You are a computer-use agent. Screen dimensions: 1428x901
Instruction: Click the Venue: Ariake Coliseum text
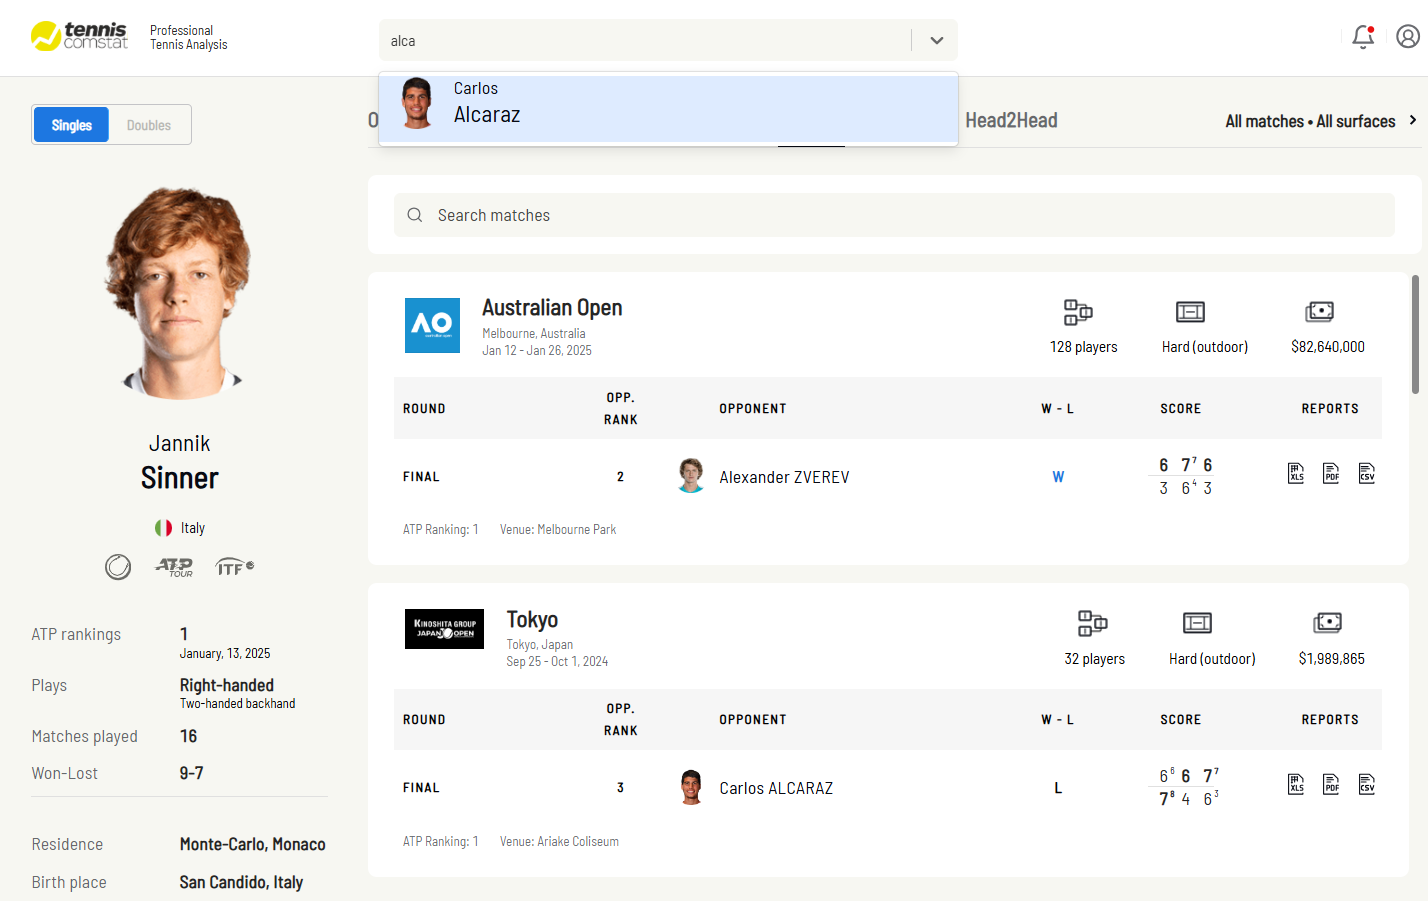[x=559, y=842]
